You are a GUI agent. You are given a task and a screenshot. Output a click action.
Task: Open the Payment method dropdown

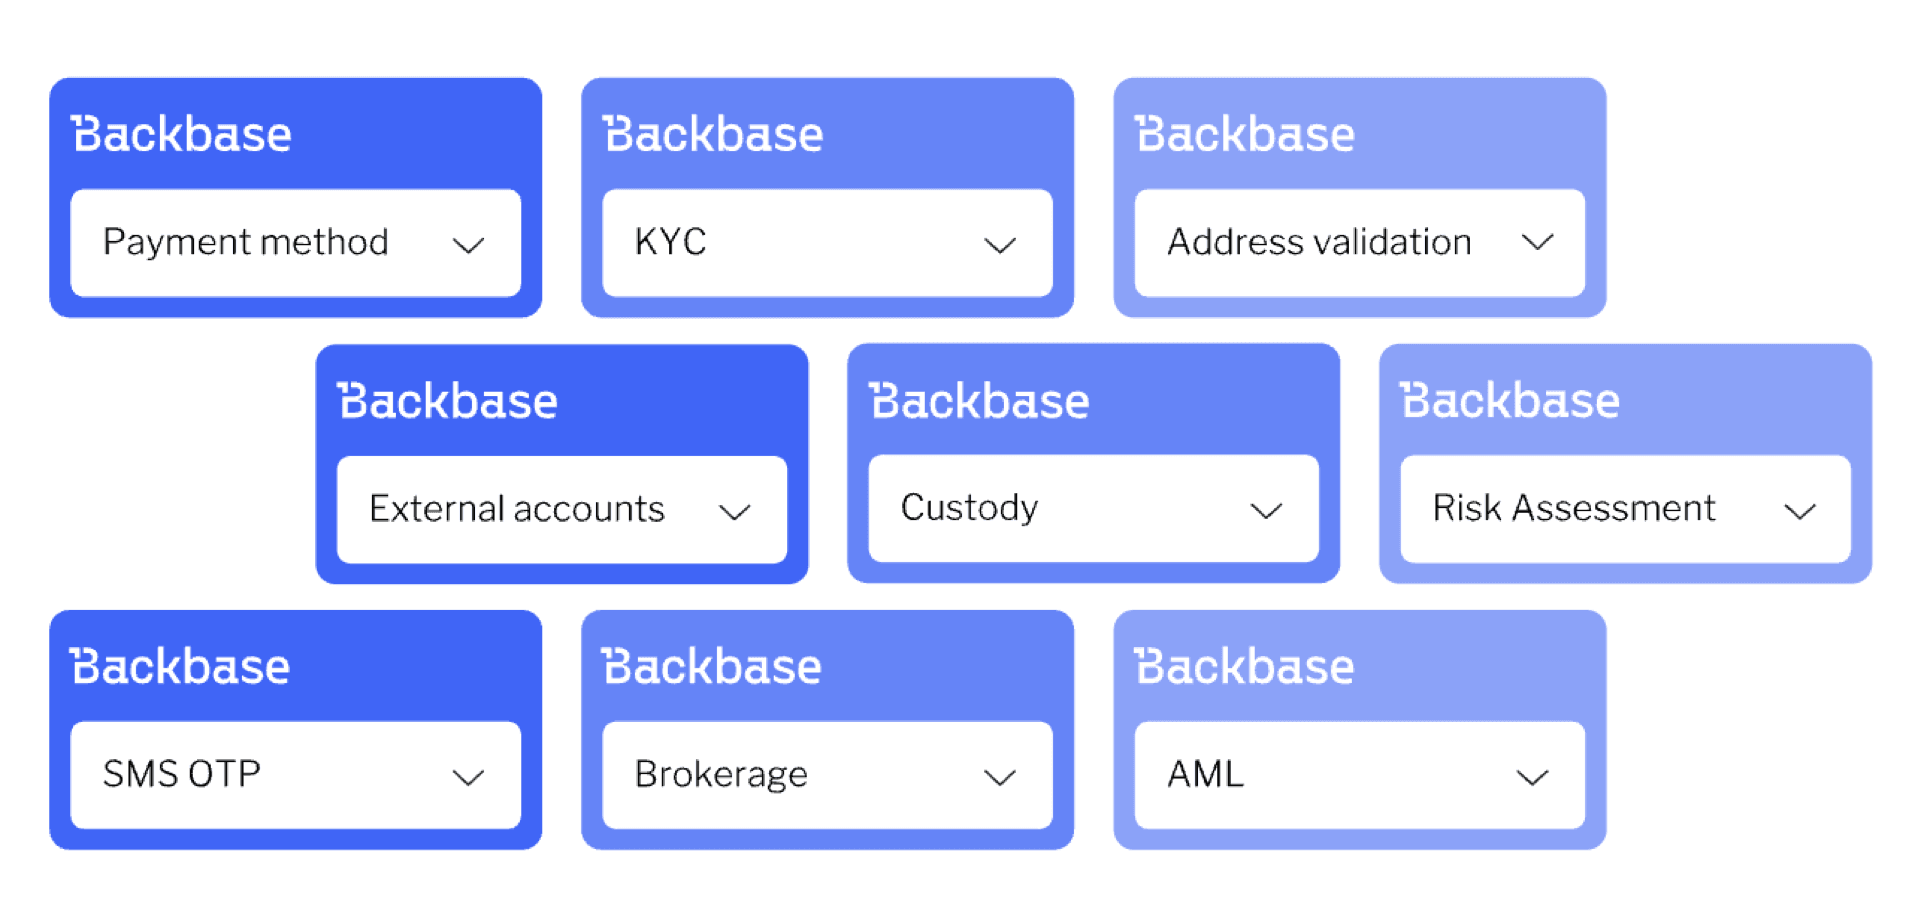click(x=295, y=243)
